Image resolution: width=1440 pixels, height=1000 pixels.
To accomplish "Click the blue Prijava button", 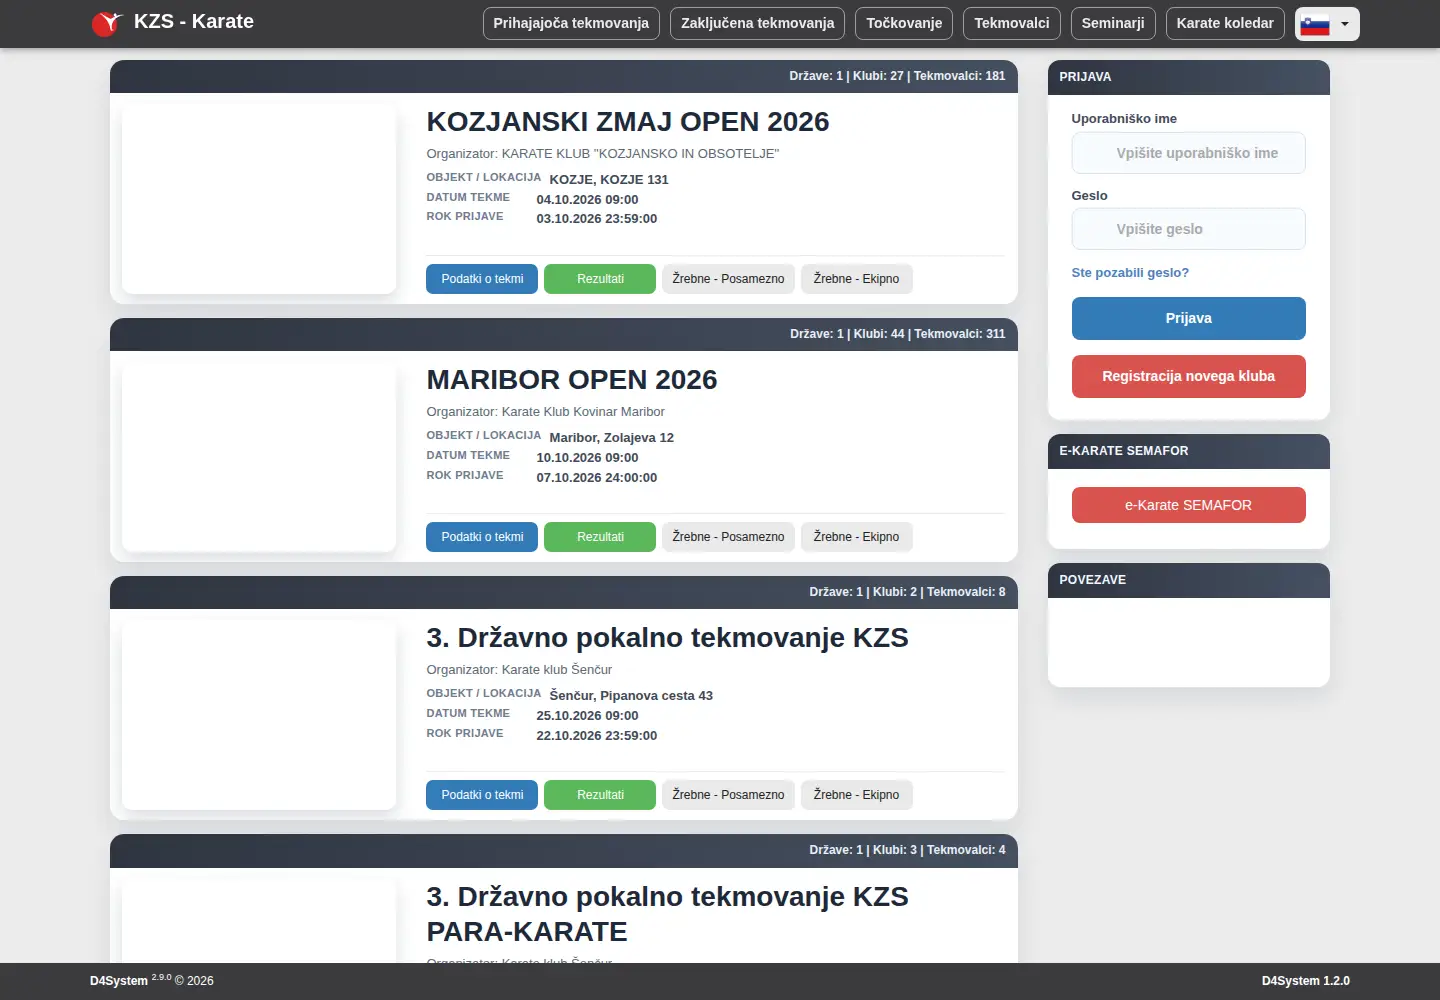I will [1188, 318].
